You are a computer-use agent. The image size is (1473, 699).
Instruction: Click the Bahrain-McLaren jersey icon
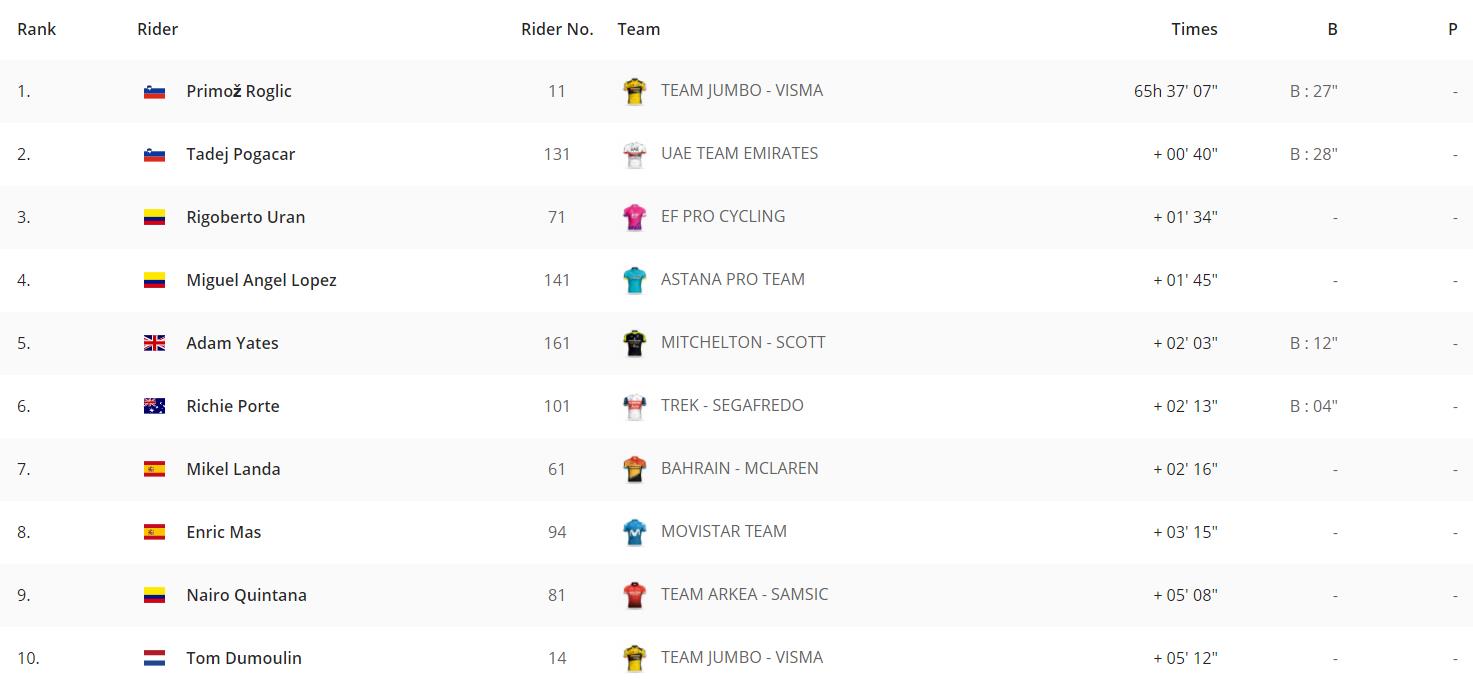click(x=634, y=469)
